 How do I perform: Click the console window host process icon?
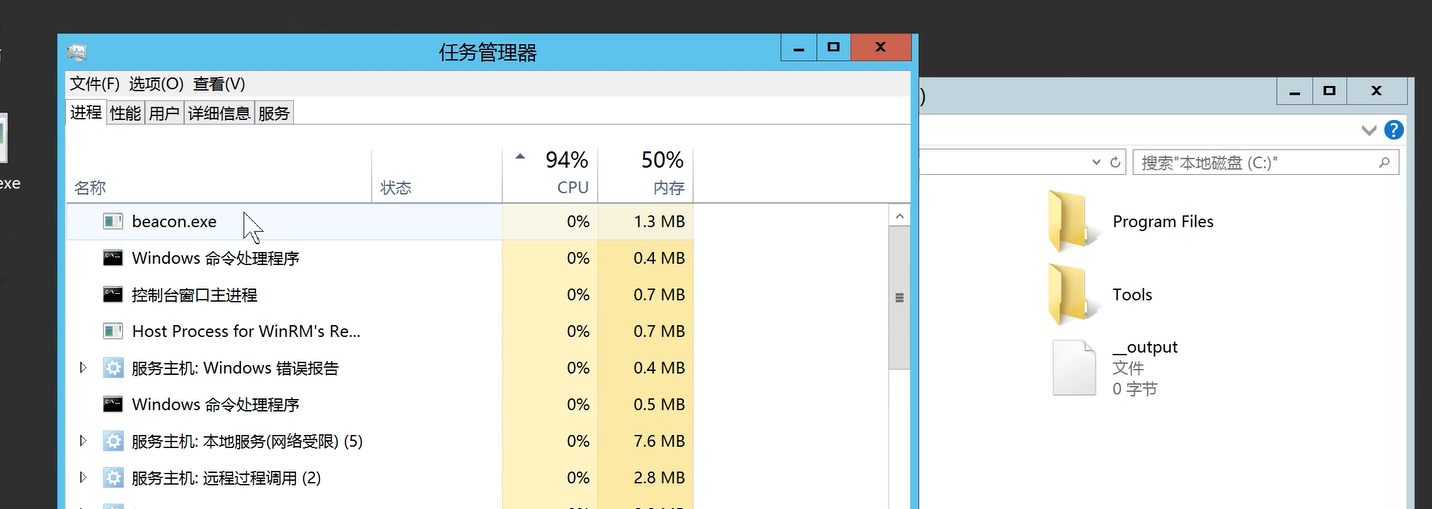click(x=113, y=295)
